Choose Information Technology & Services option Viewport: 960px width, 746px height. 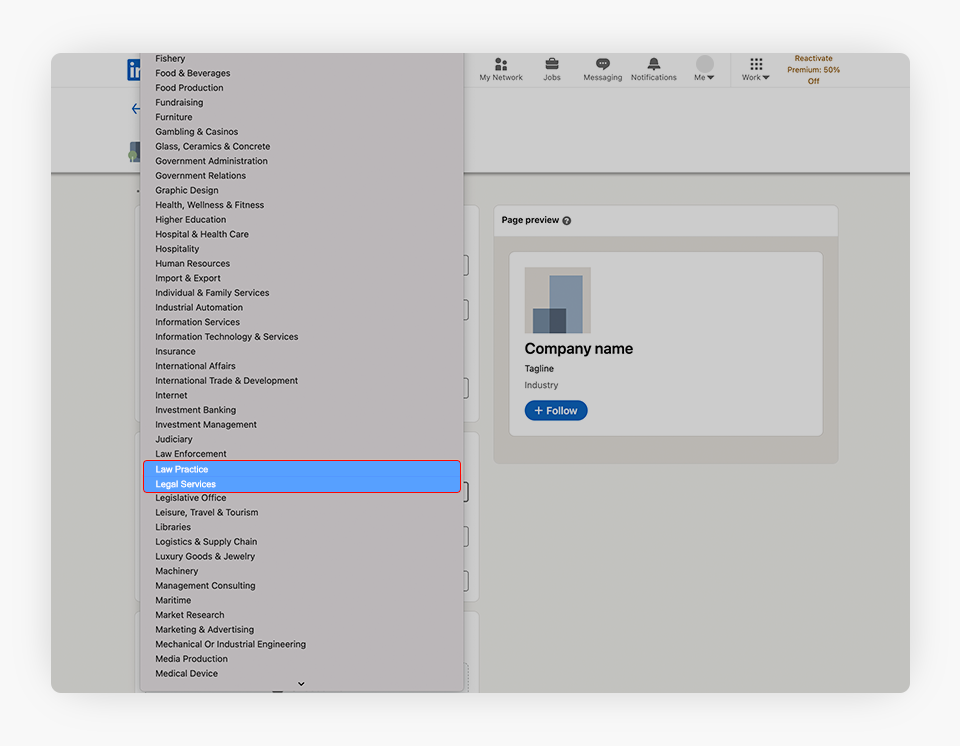[x=226, y=337]
